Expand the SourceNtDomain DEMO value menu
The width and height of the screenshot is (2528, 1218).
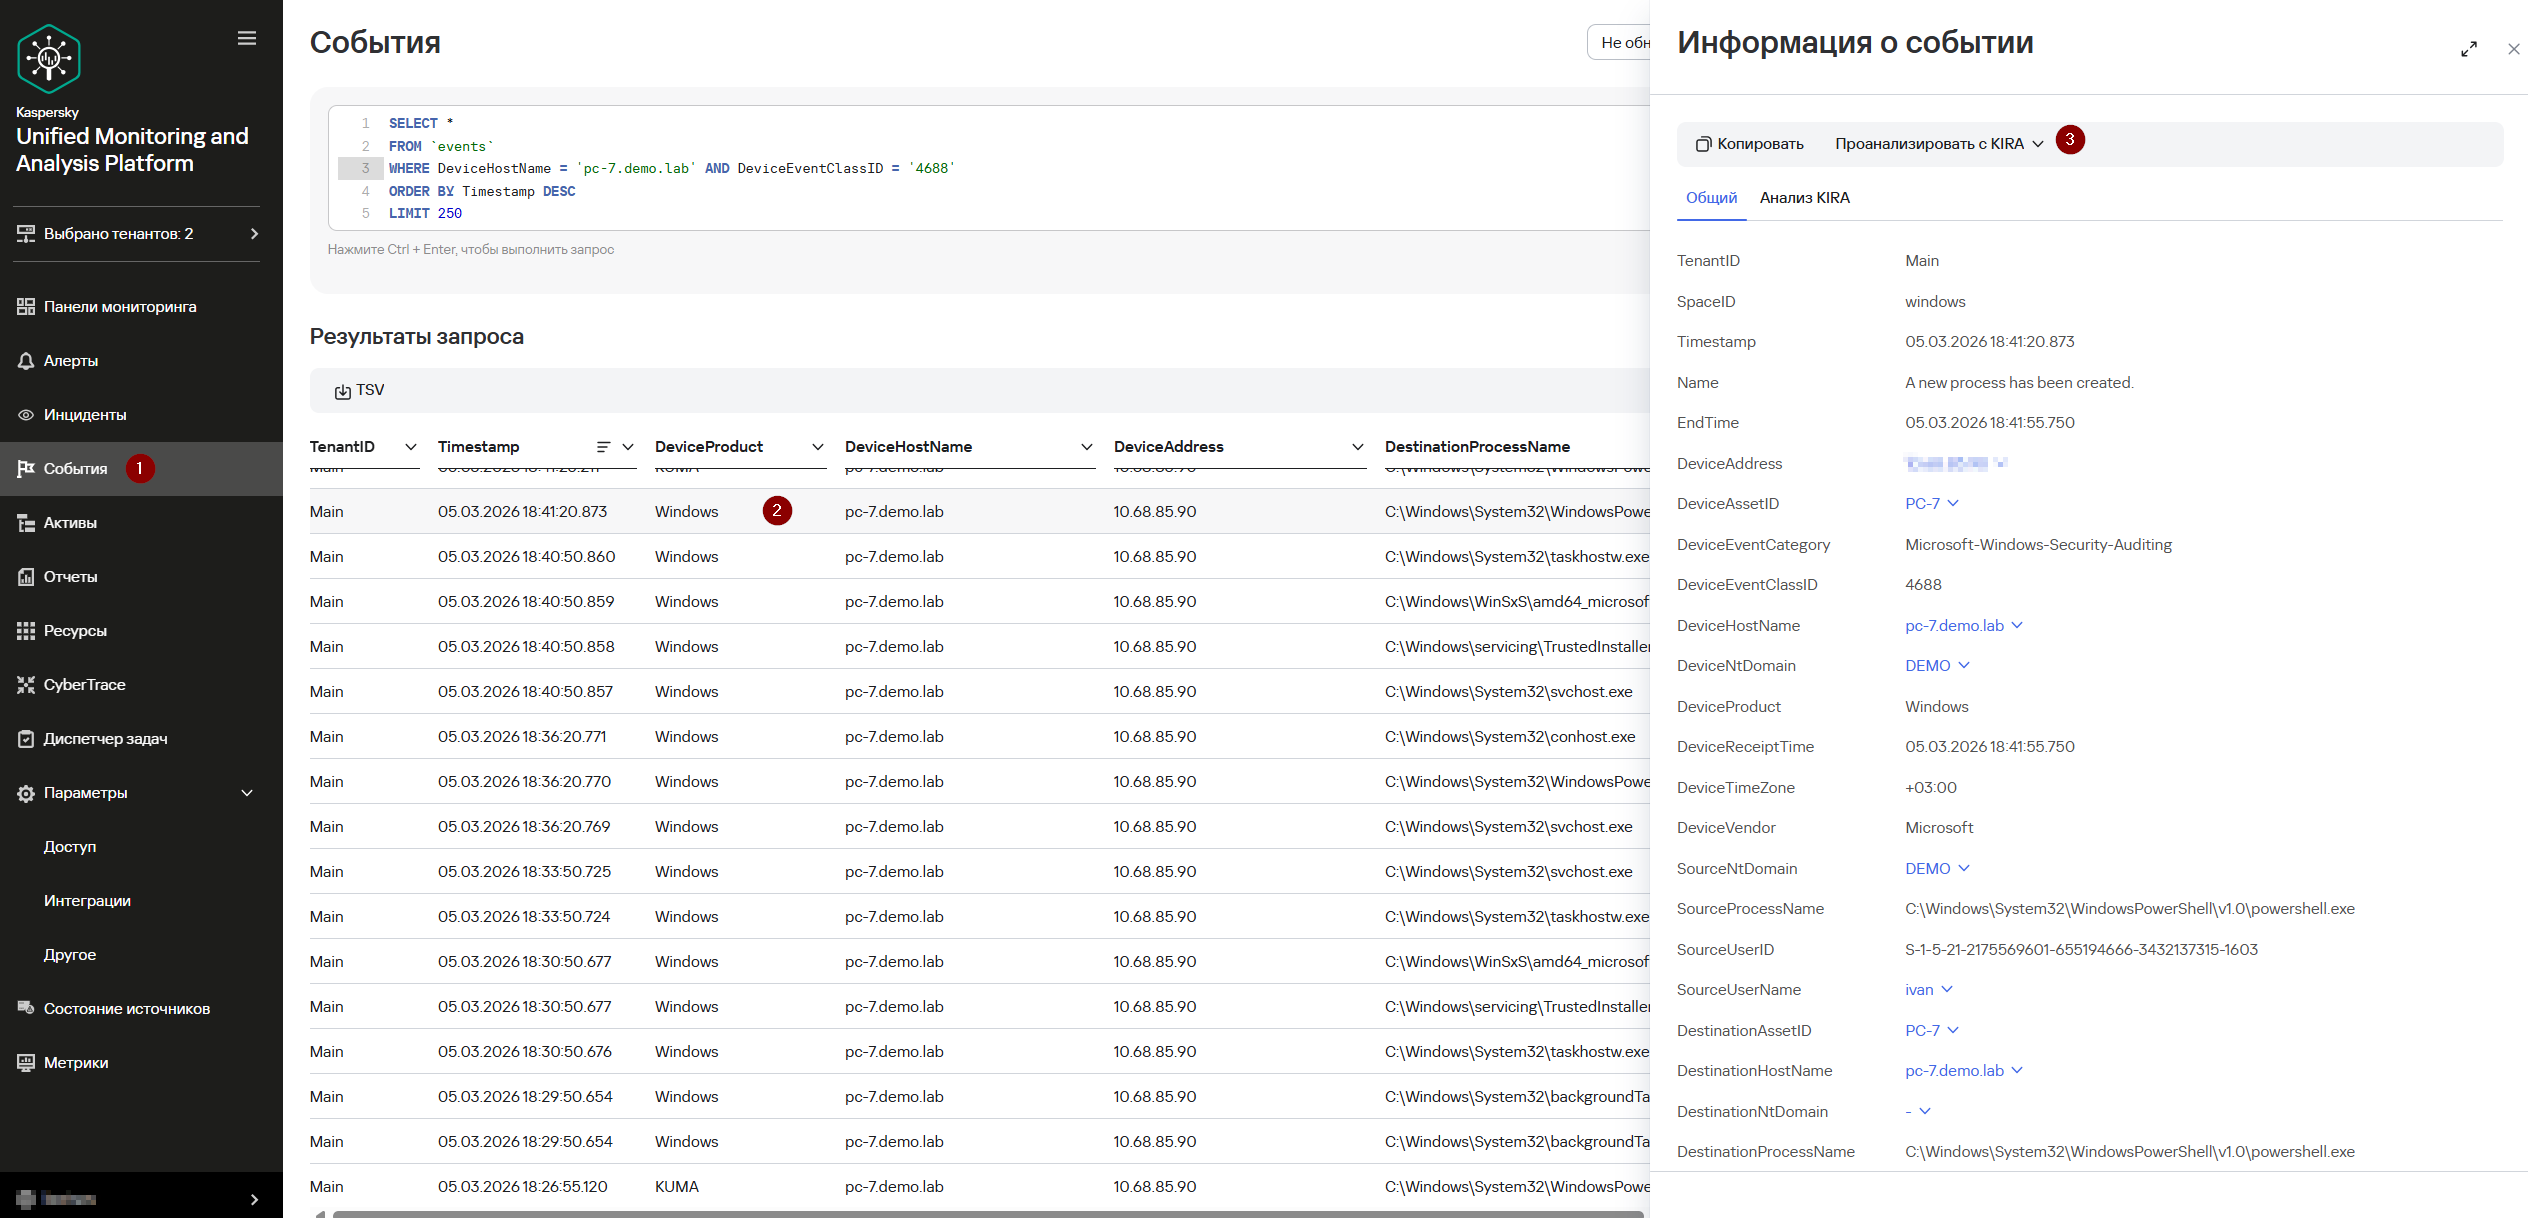point(1964,868)
